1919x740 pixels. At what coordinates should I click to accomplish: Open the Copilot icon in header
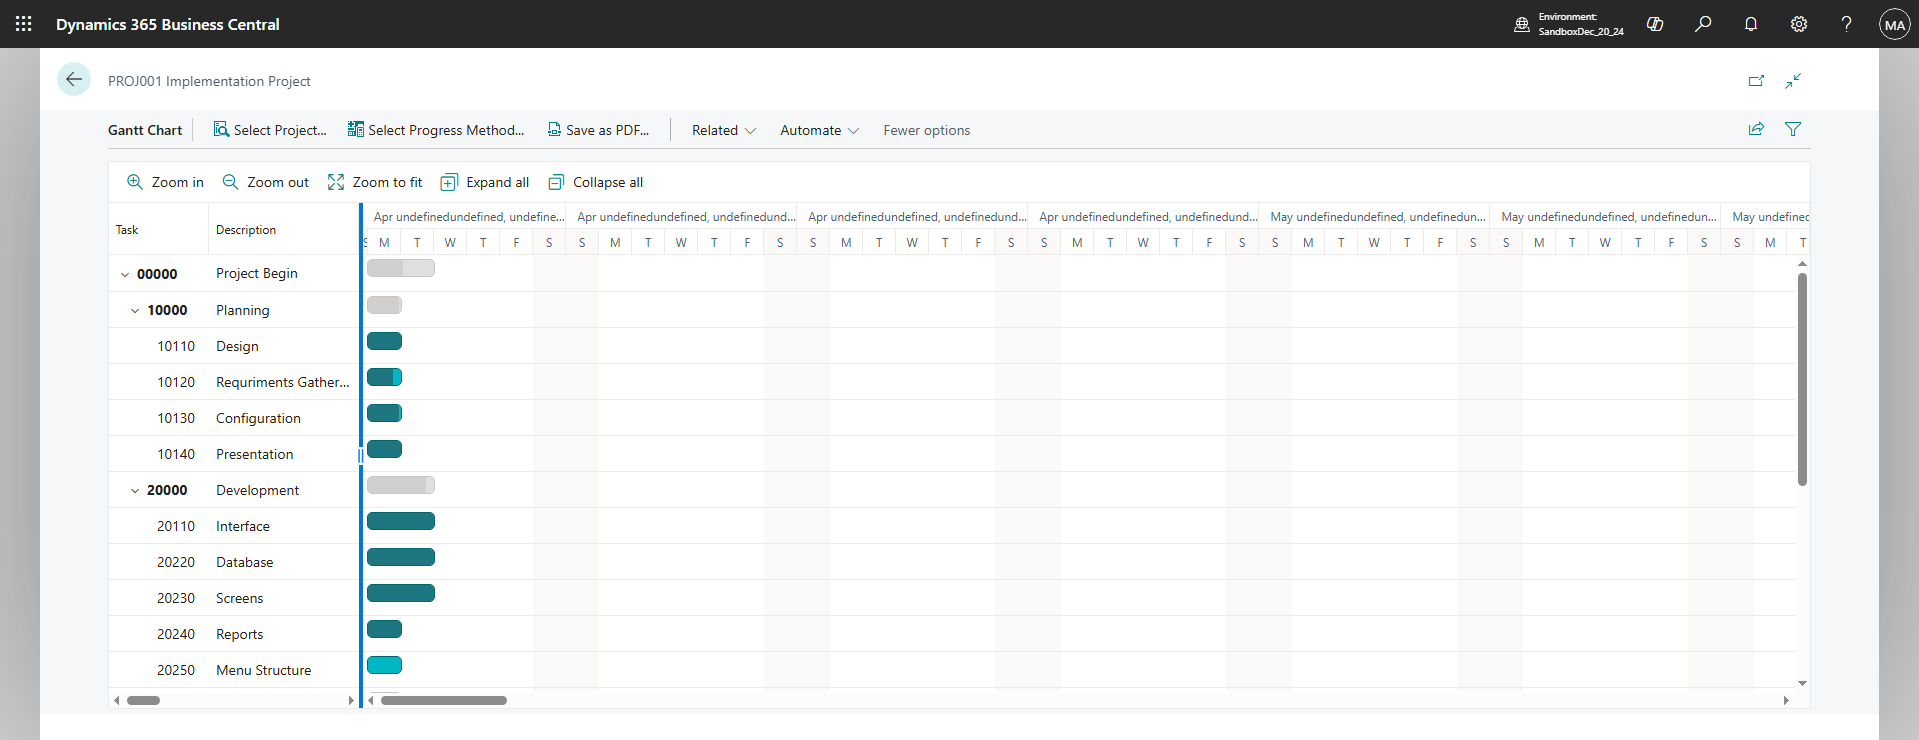[x=1655, y=24]
